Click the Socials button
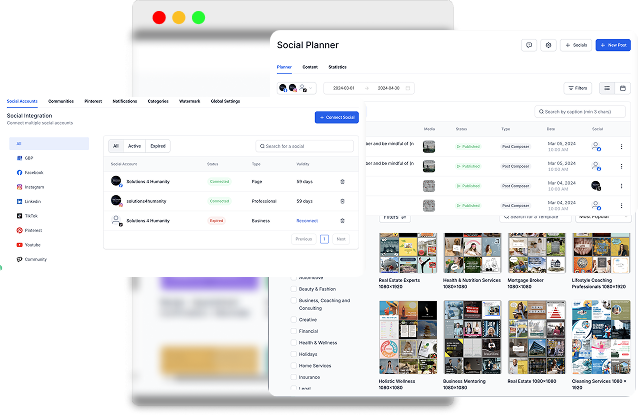 [x=576, y=45]
